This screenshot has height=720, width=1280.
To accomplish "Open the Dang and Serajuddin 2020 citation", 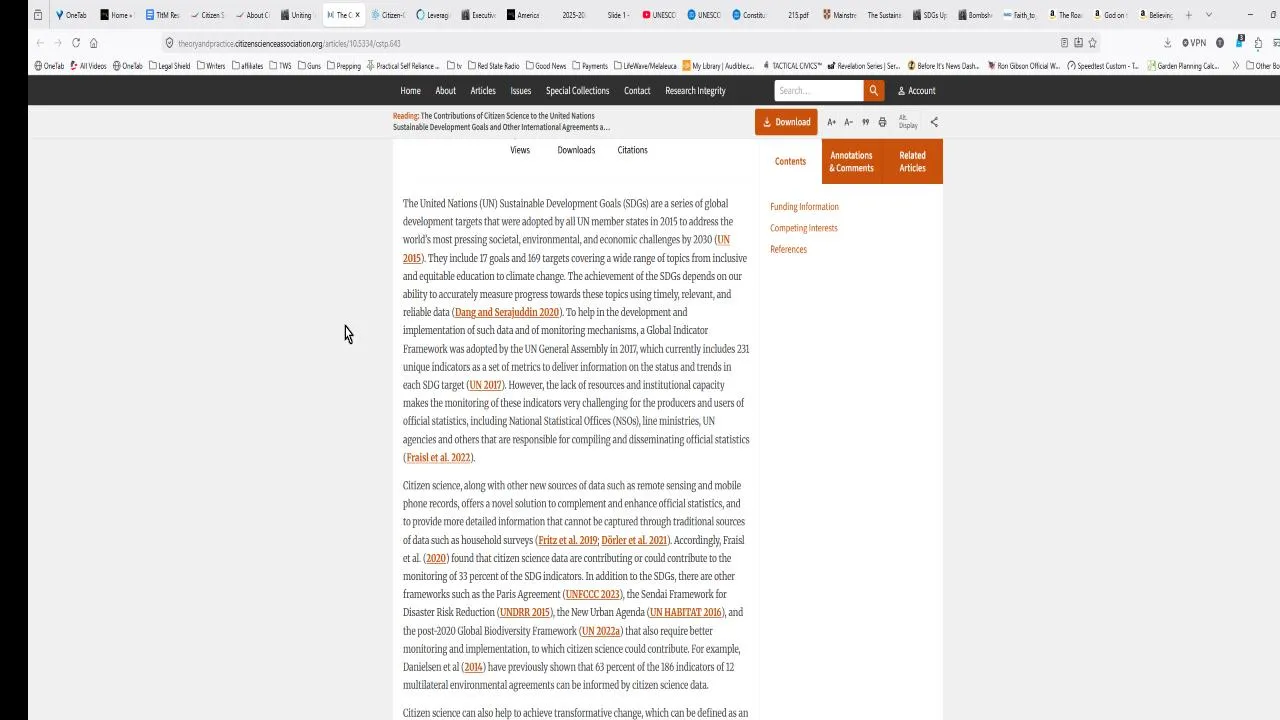I will [x=507, y=313].
